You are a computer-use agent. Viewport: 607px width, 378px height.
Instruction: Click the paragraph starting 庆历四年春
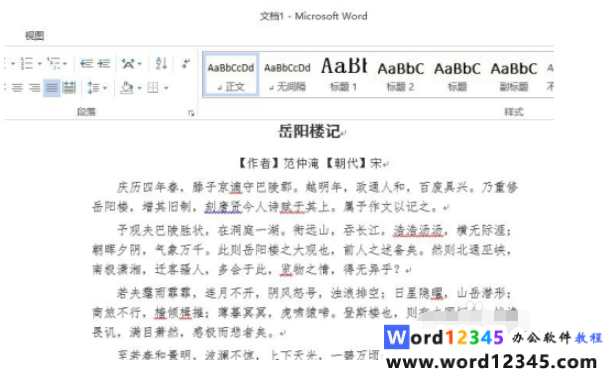305,197
